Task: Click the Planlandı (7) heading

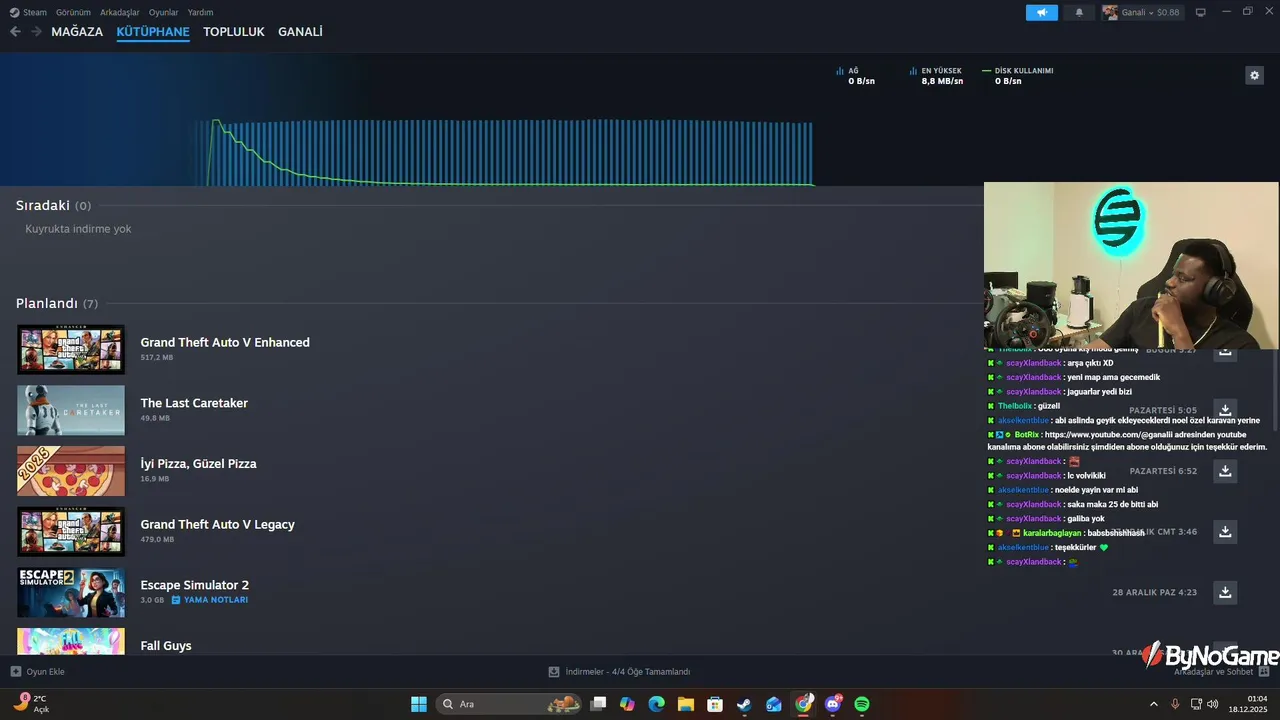Action: (57, 303)
